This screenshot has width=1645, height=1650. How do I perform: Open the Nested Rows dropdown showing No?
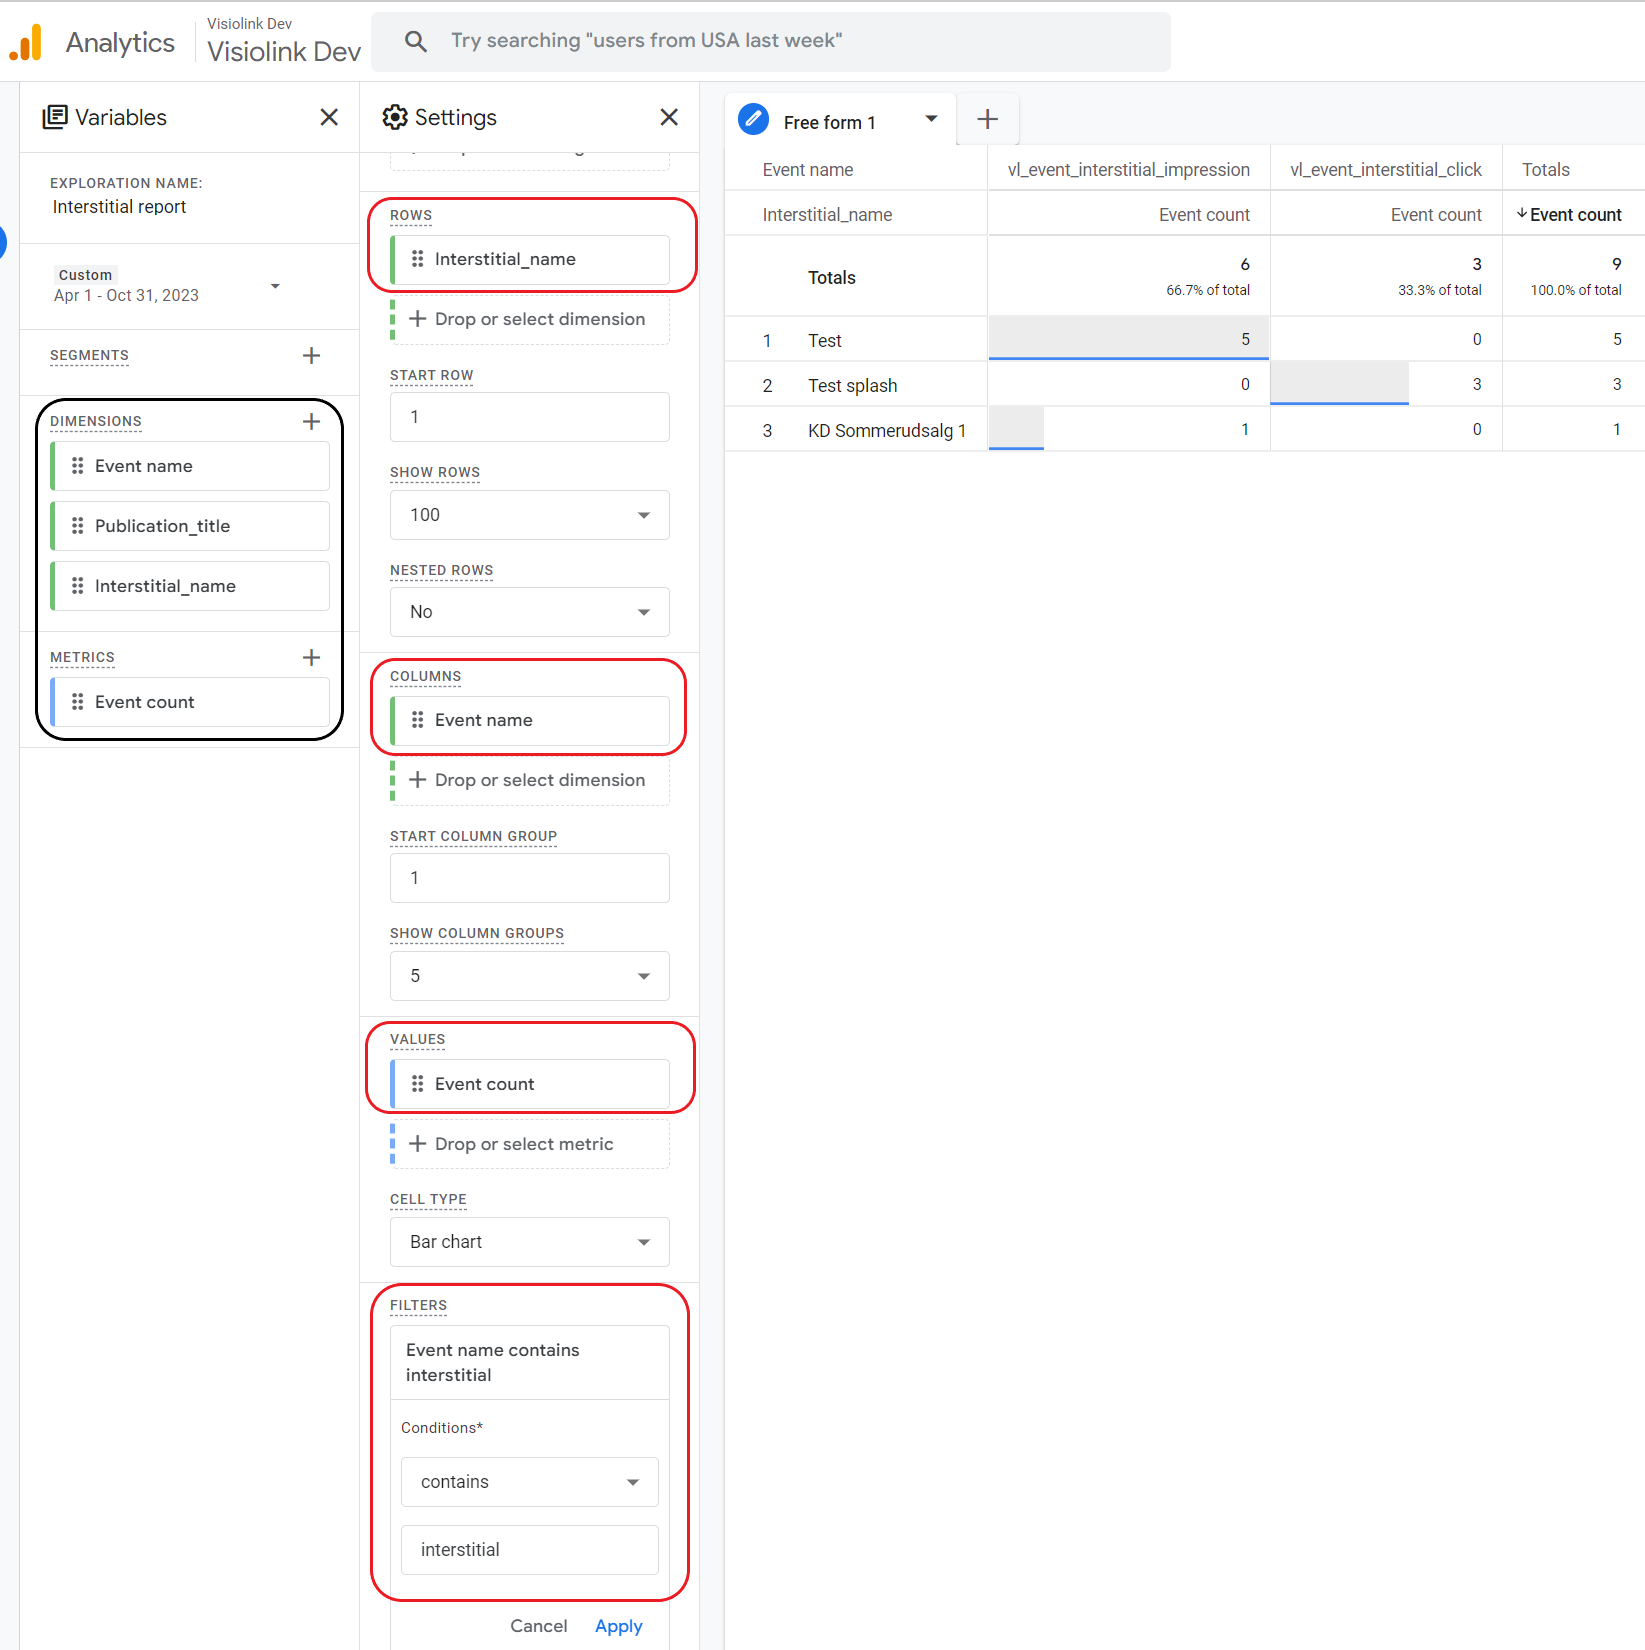tap(530, 612)
